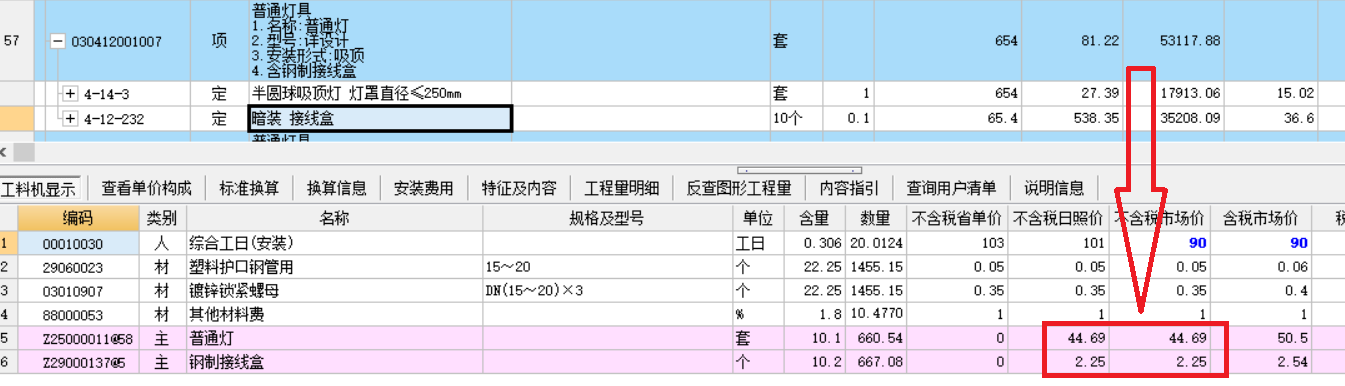
Task: Expand quota row 4-14-3
Action: [71, 93]
